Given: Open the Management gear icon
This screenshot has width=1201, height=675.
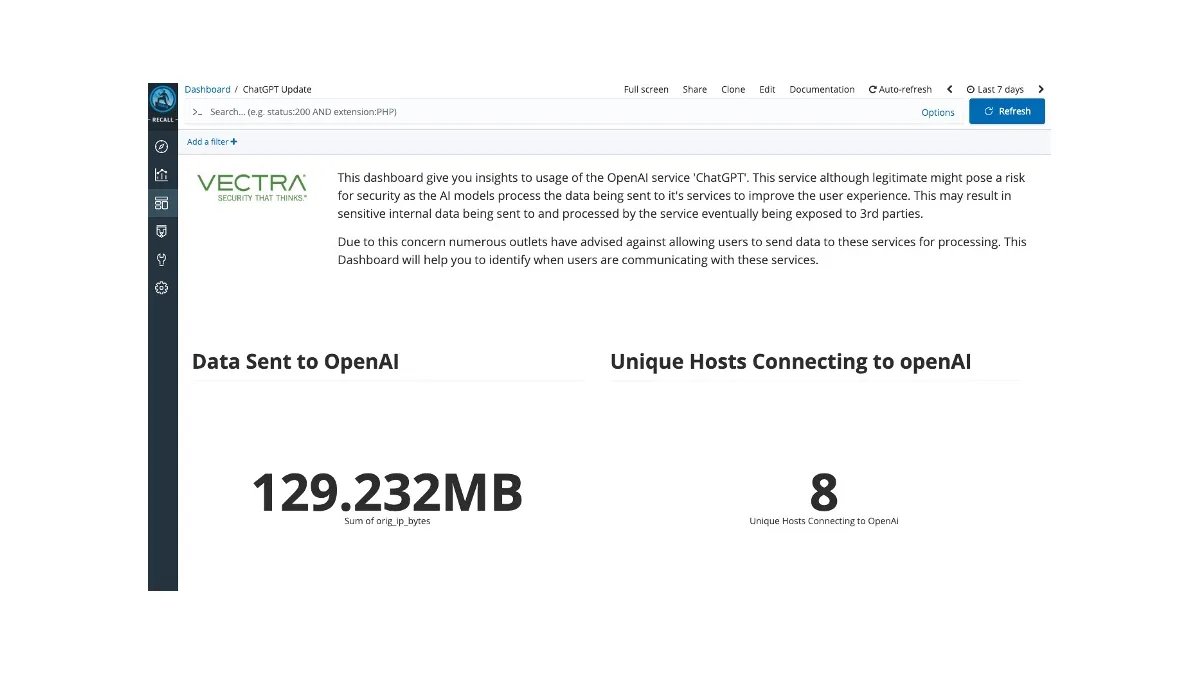Looking at the screenshot, I should [161, 288].
